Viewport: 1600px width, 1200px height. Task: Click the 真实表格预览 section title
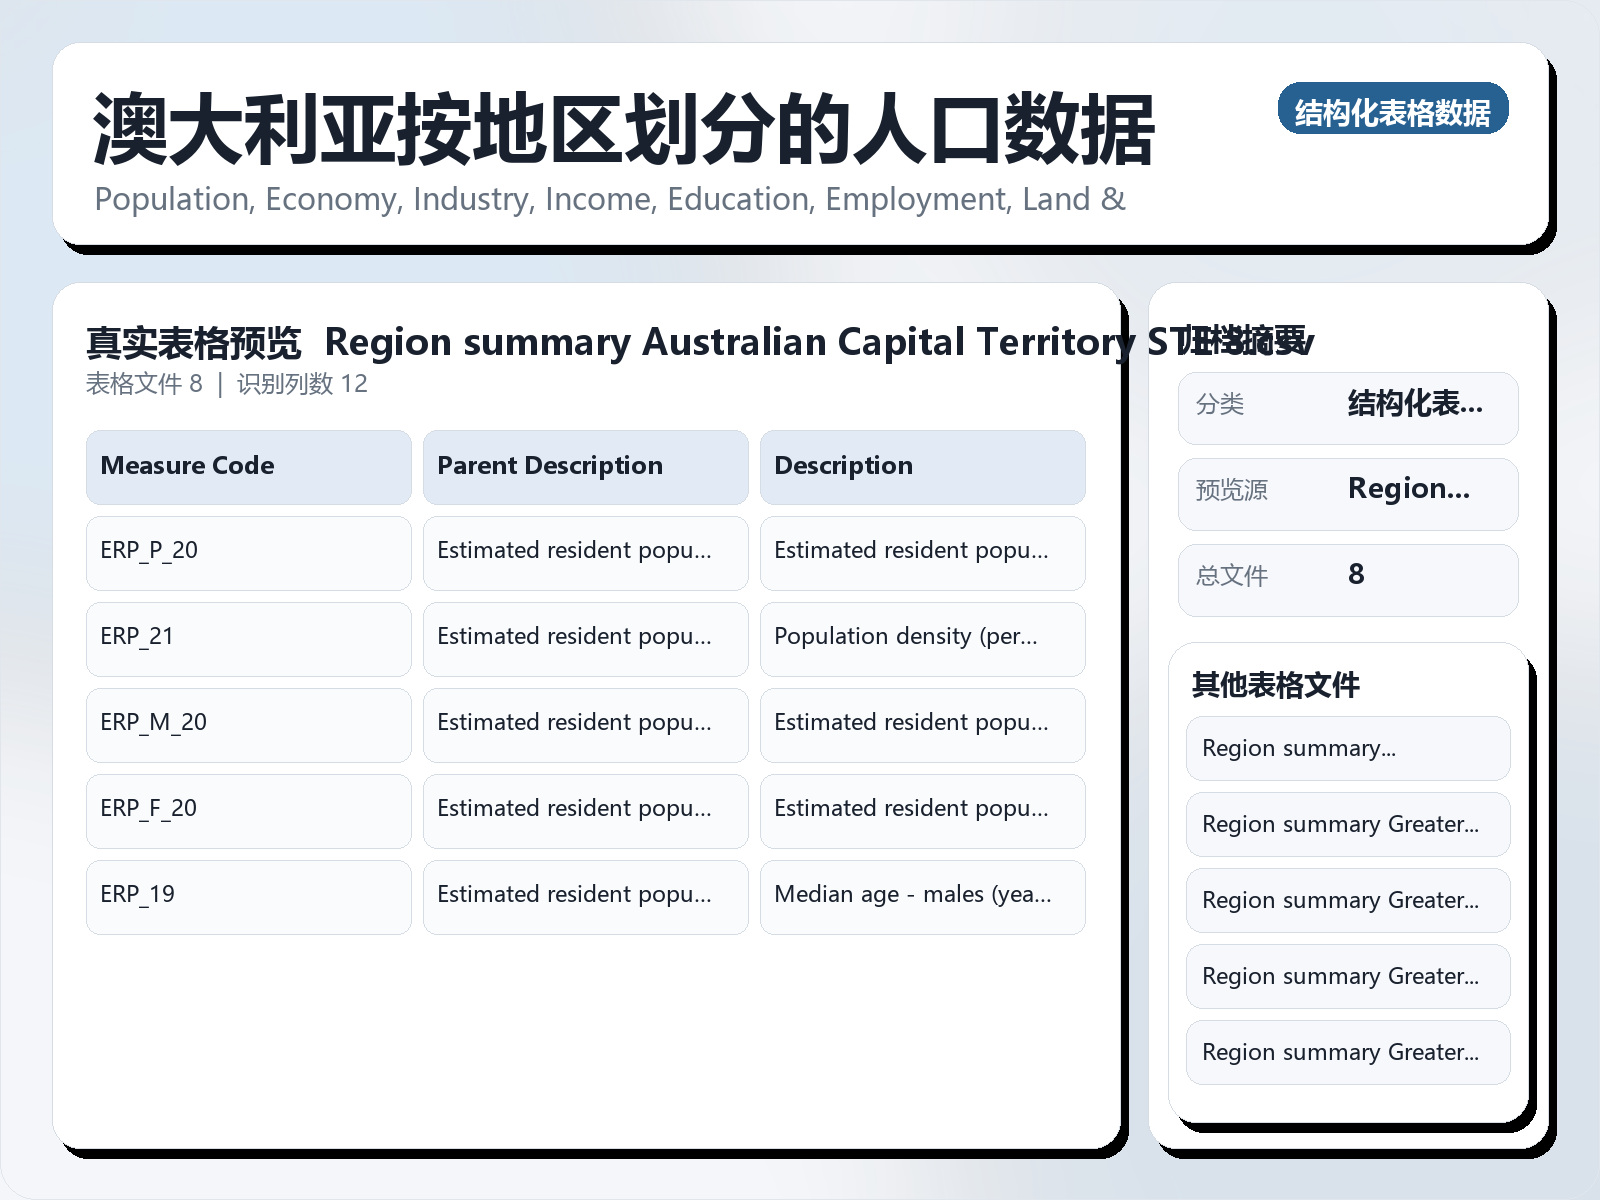tap(193, 343)
